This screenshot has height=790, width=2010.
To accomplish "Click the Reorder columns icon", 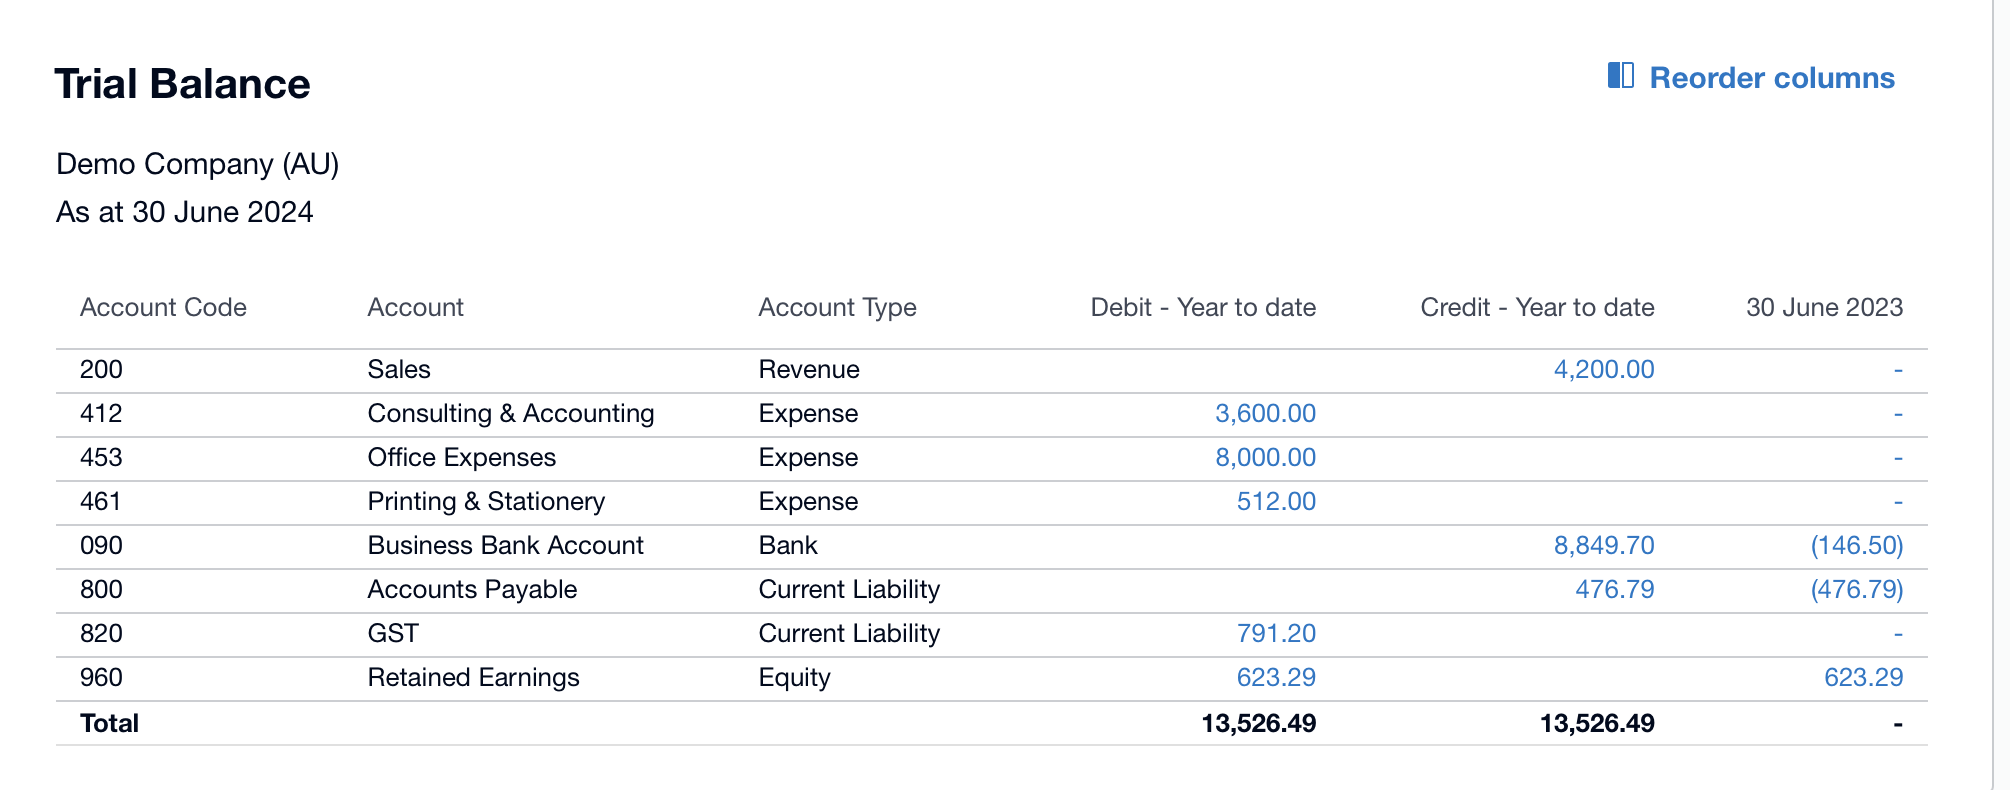I will pyautogui.click(x=1620, y=76).
